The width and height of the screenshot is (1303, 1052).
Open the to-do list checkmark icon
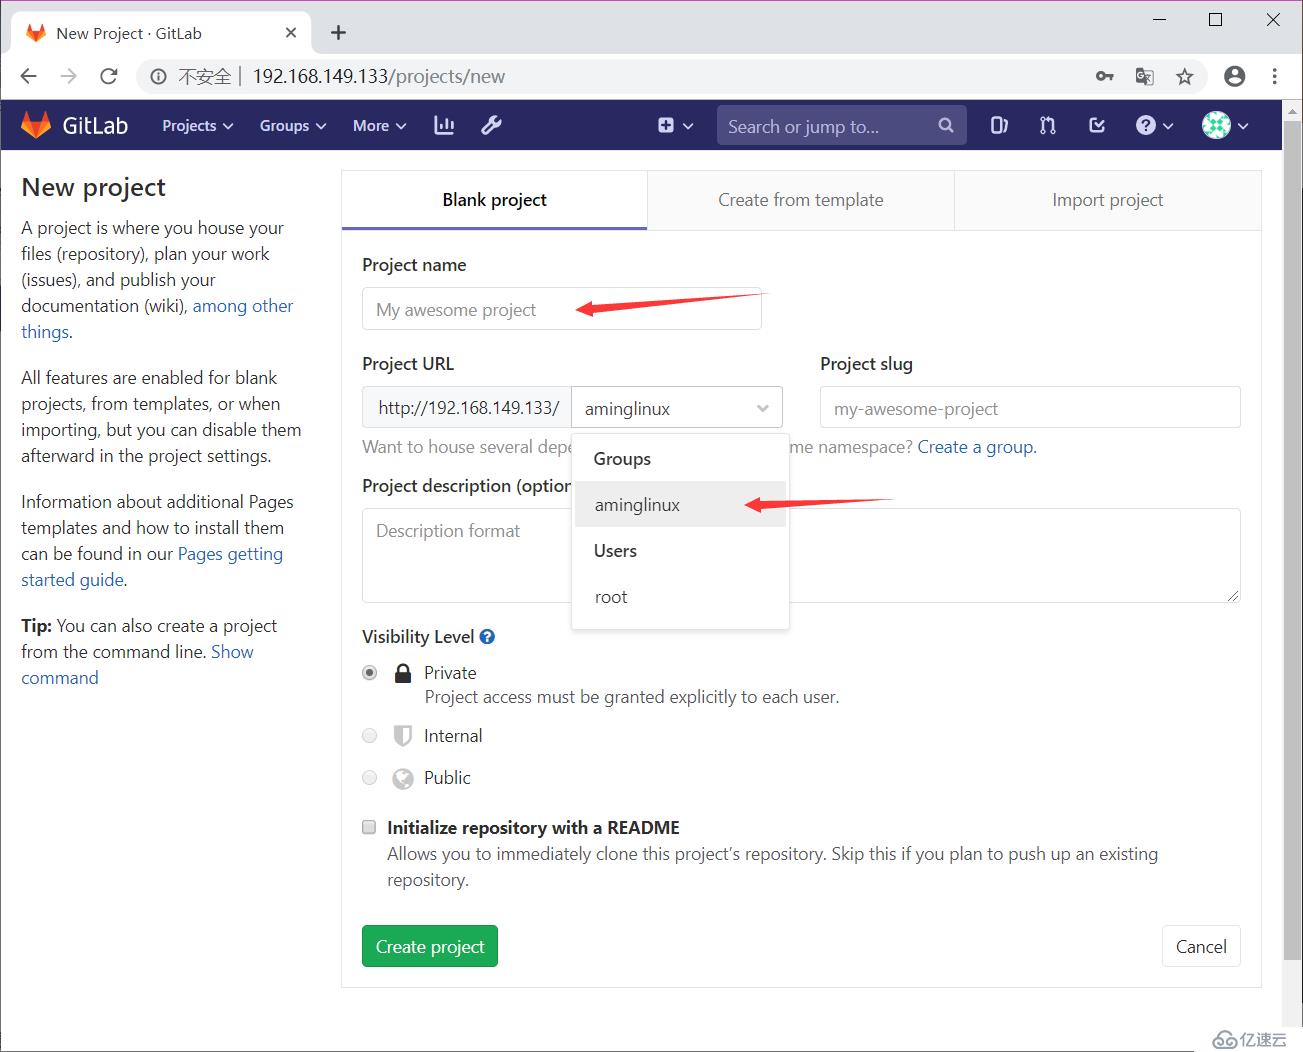pos(1097,125)
